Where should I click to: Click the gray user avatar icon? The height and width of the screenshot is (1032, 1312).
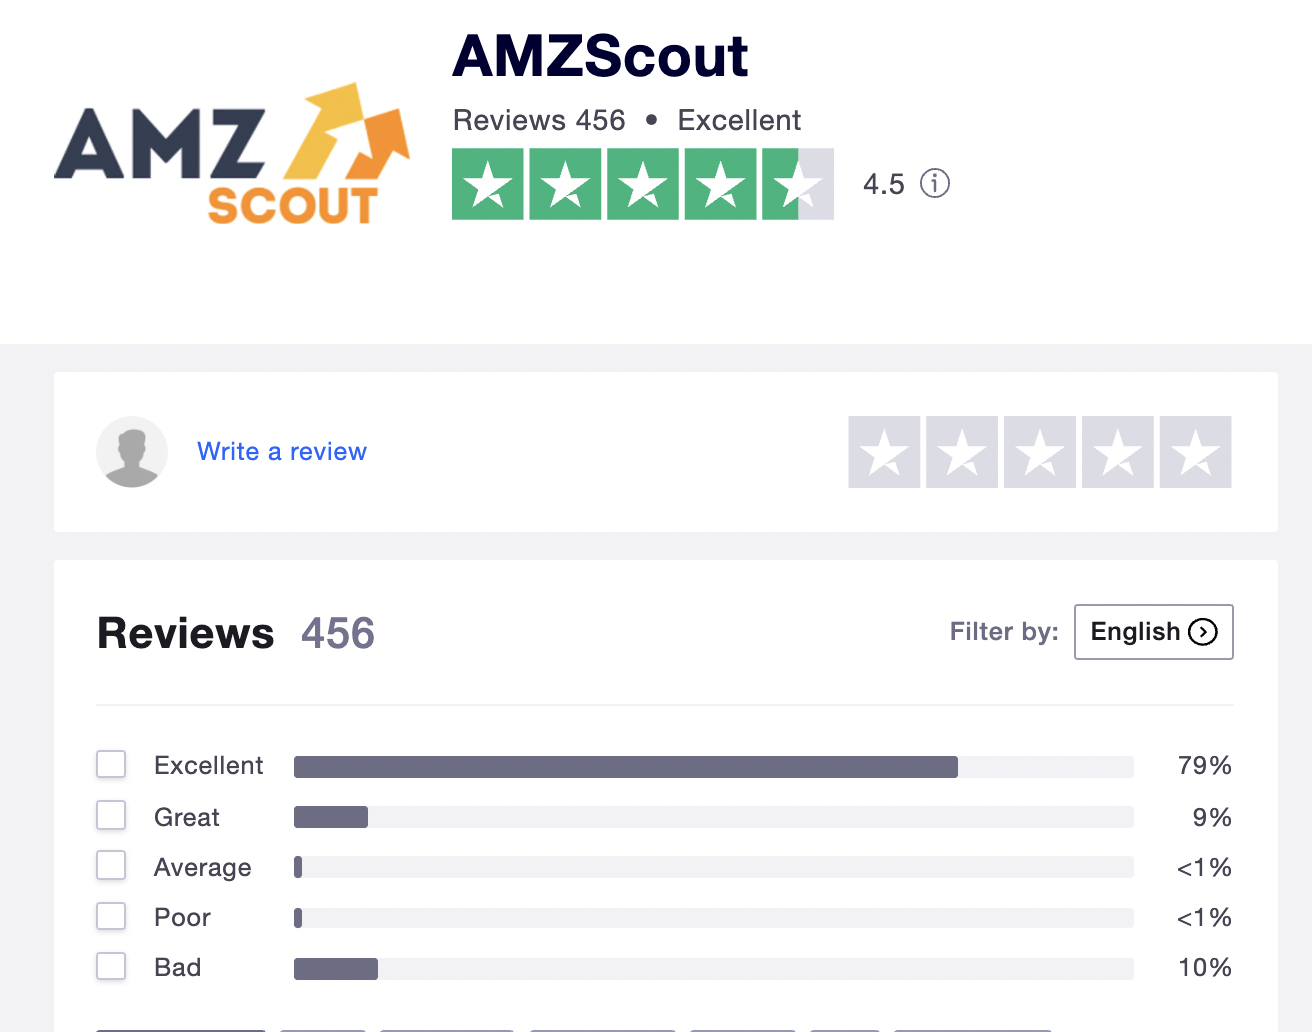coord(132,452)
